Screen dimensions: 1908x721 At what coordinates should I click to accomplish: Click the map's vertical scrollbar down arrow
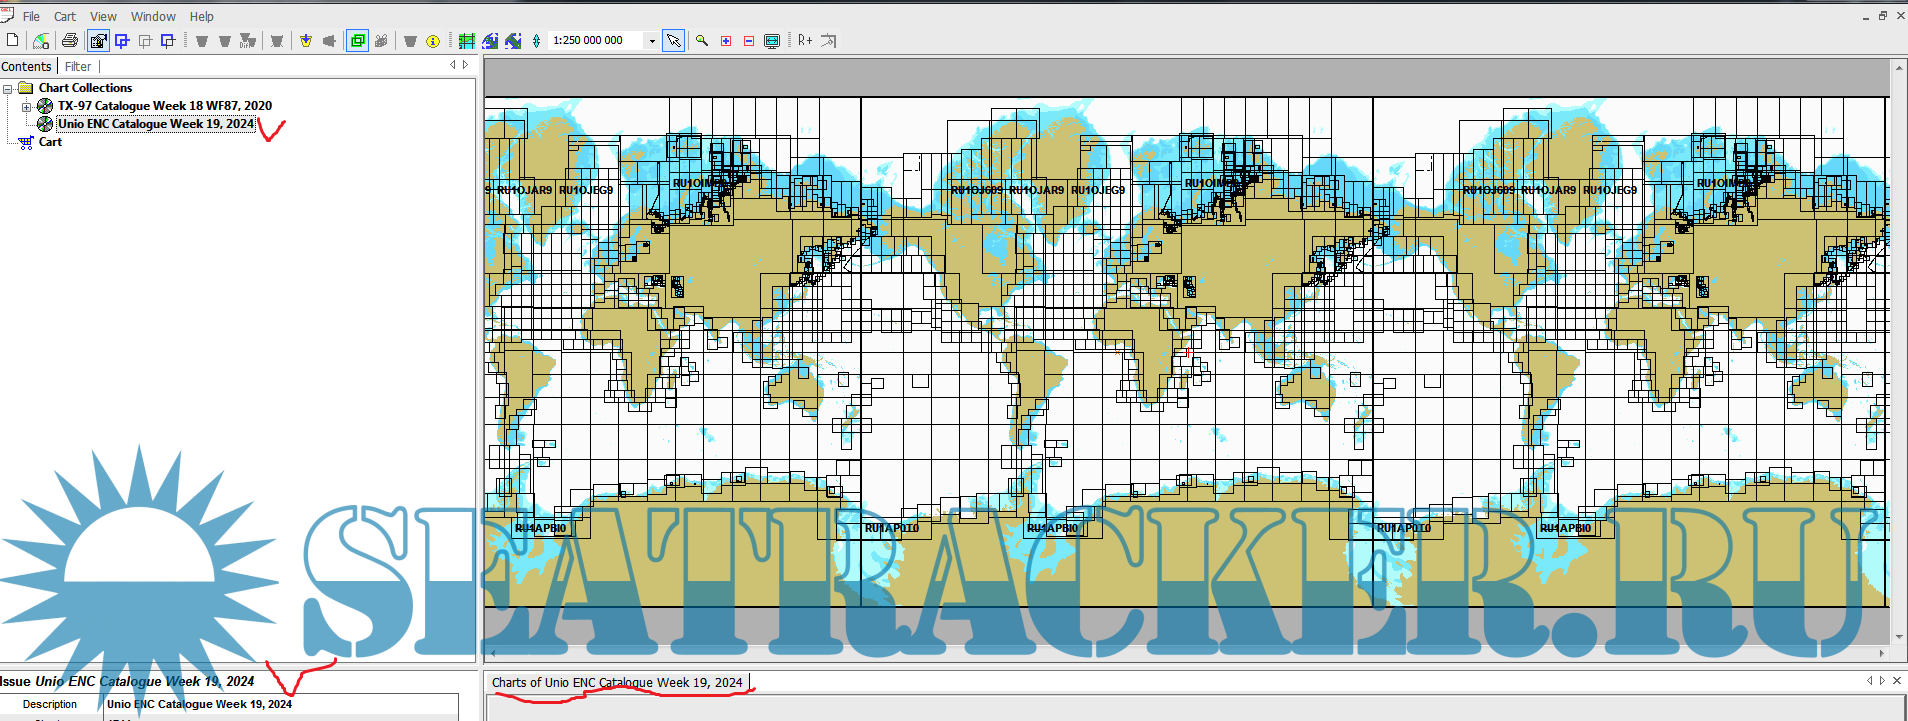(x=1898, y=636)
